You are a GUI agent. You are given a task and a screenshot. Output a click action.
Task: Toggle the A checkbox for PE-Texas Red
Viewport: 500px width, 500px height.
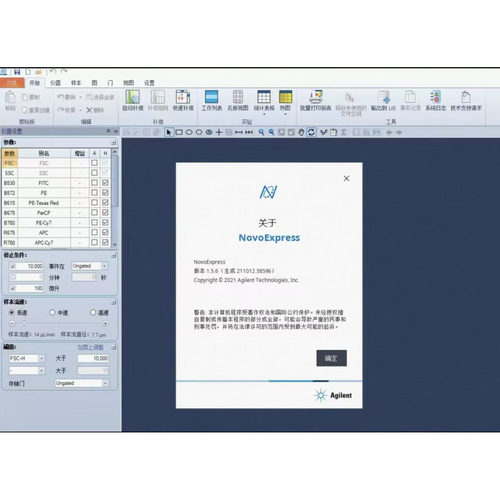pyautogui.click(x=95, y=203)
